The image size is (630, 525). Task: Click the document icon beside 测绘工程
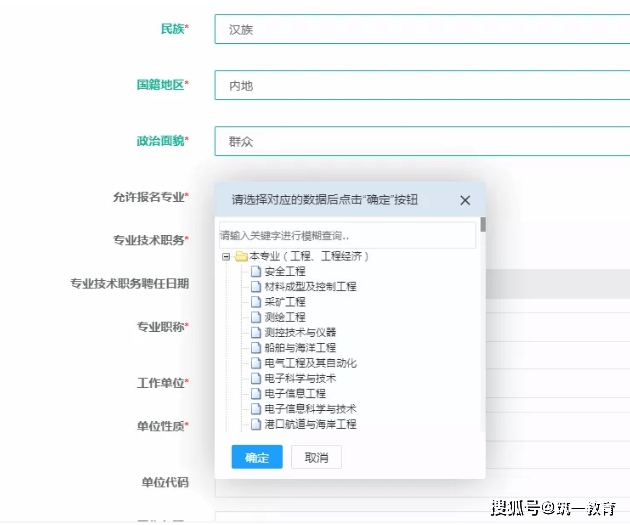pos(256,317)
